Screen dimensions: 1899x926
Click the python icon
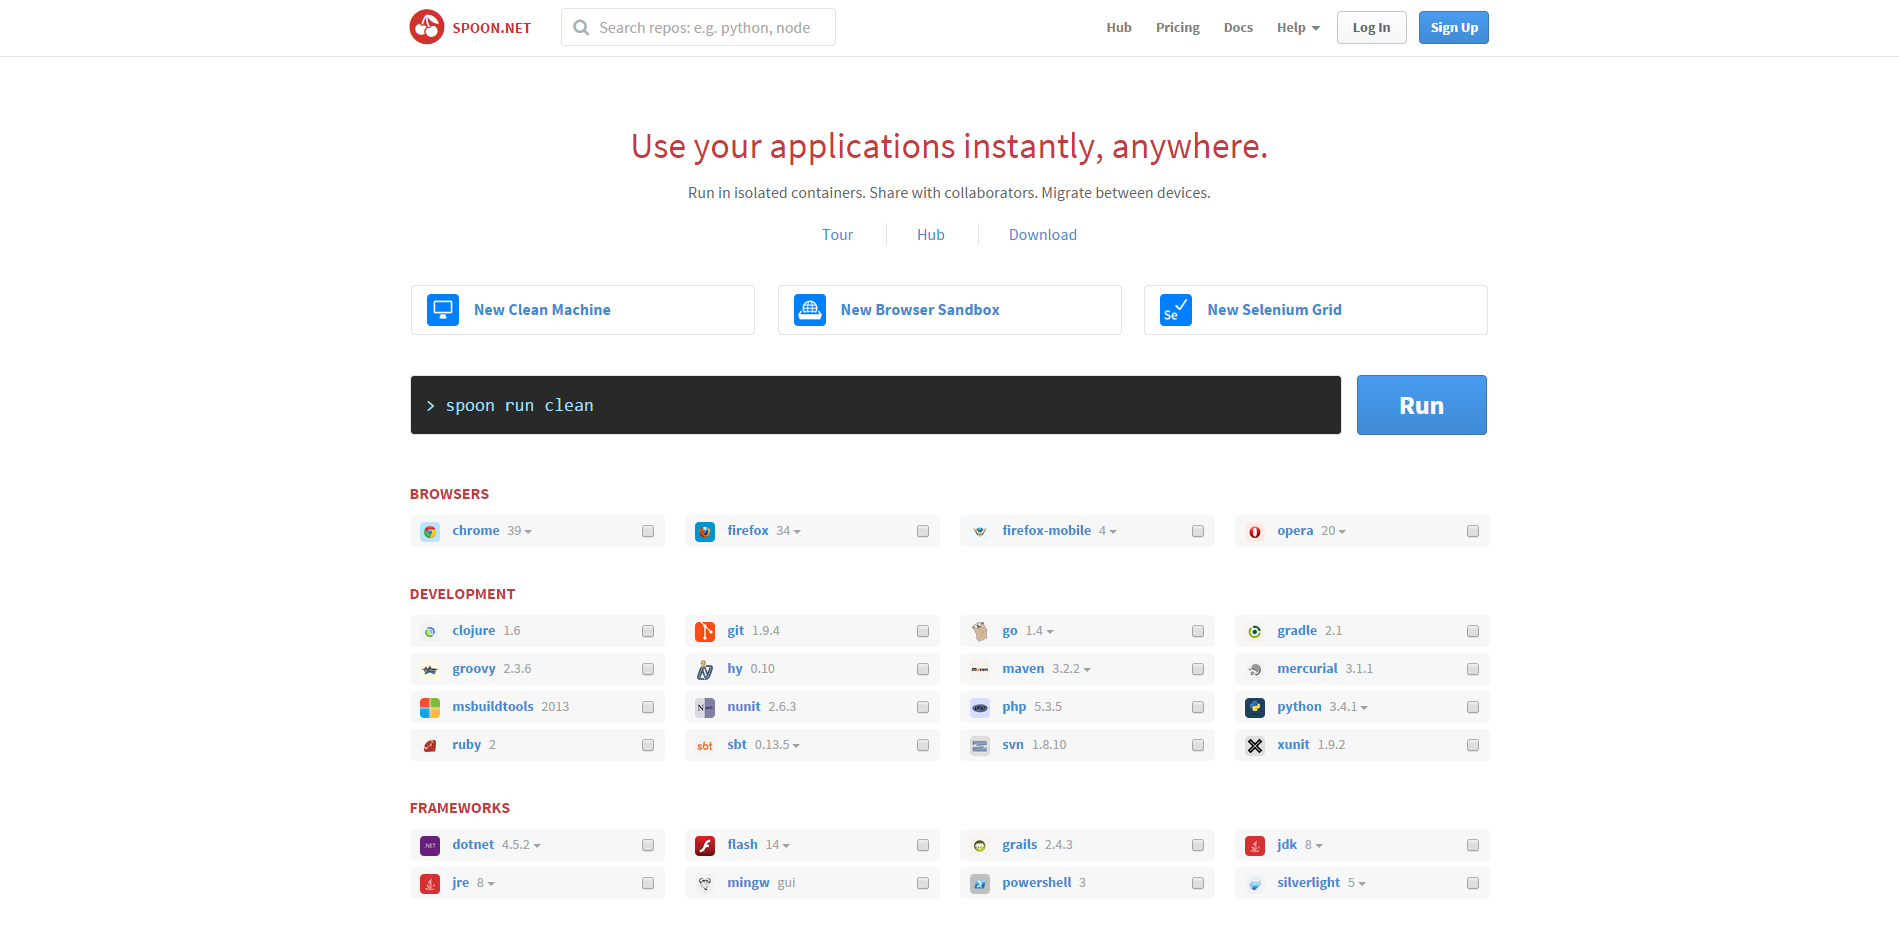click(1255, 708)
